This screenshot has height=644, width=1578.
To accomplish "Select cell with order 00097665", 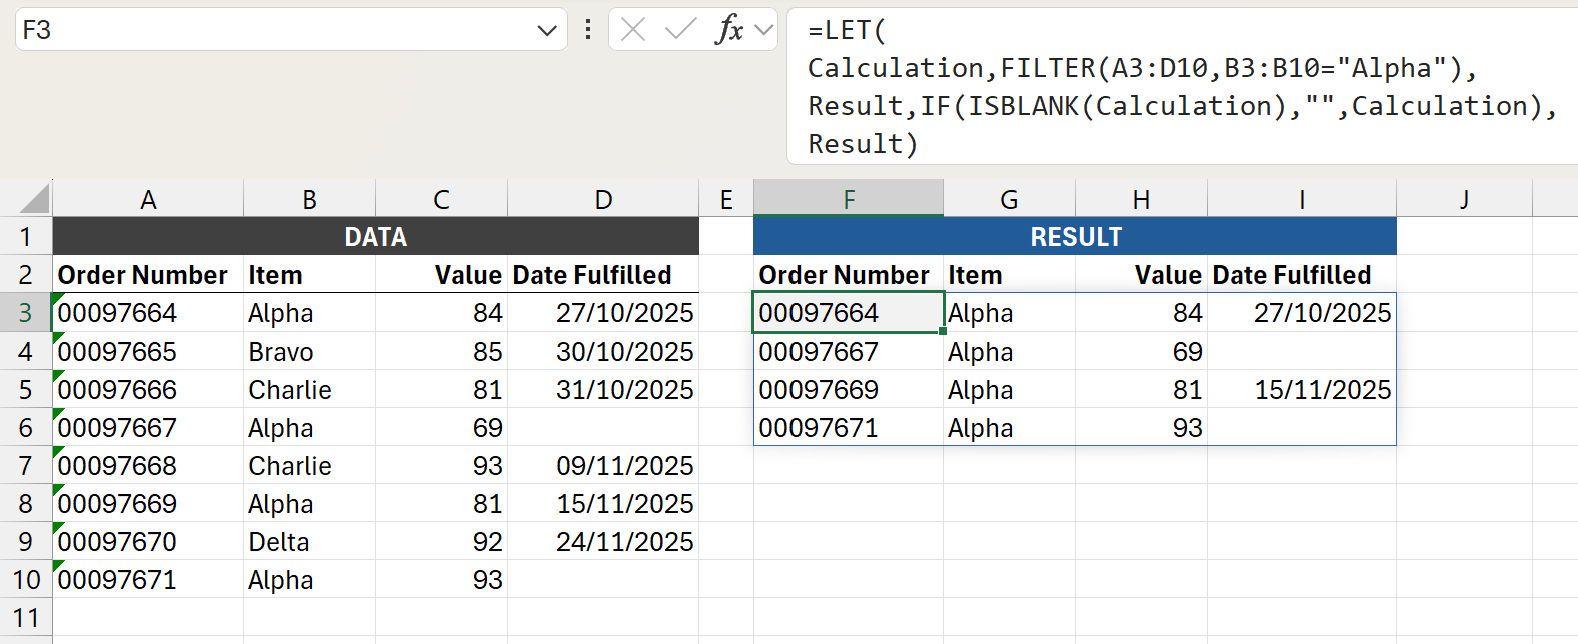I will 148,351.
